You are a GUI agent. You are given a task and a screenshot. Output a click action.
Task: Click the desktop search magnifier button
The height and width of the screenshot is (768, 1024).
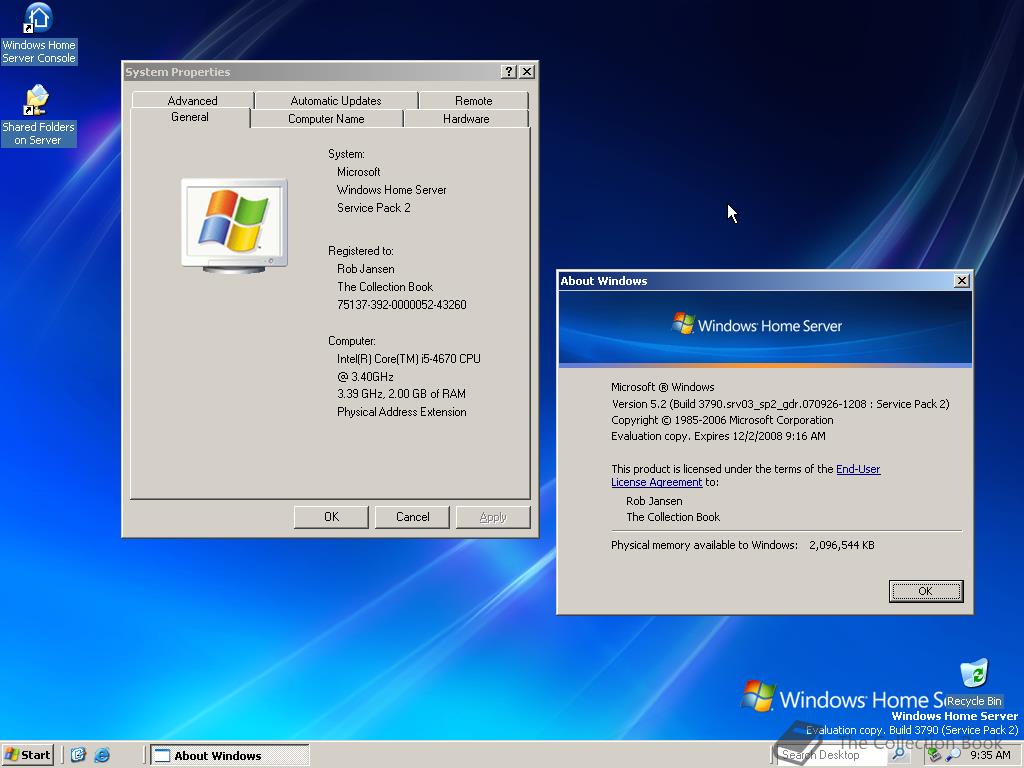click(x=899, y=755)
